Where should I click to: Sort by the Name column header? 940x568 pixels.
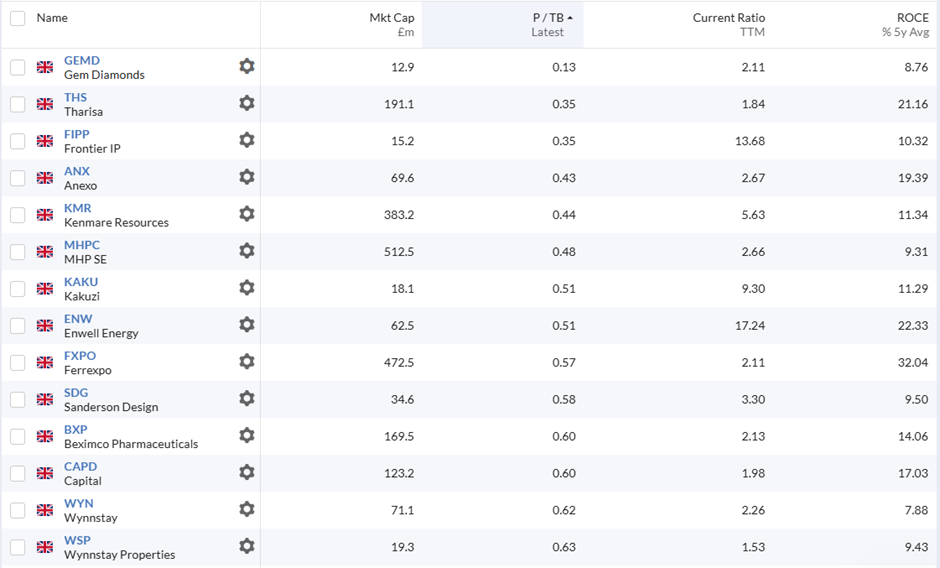(x=52, y=18)
